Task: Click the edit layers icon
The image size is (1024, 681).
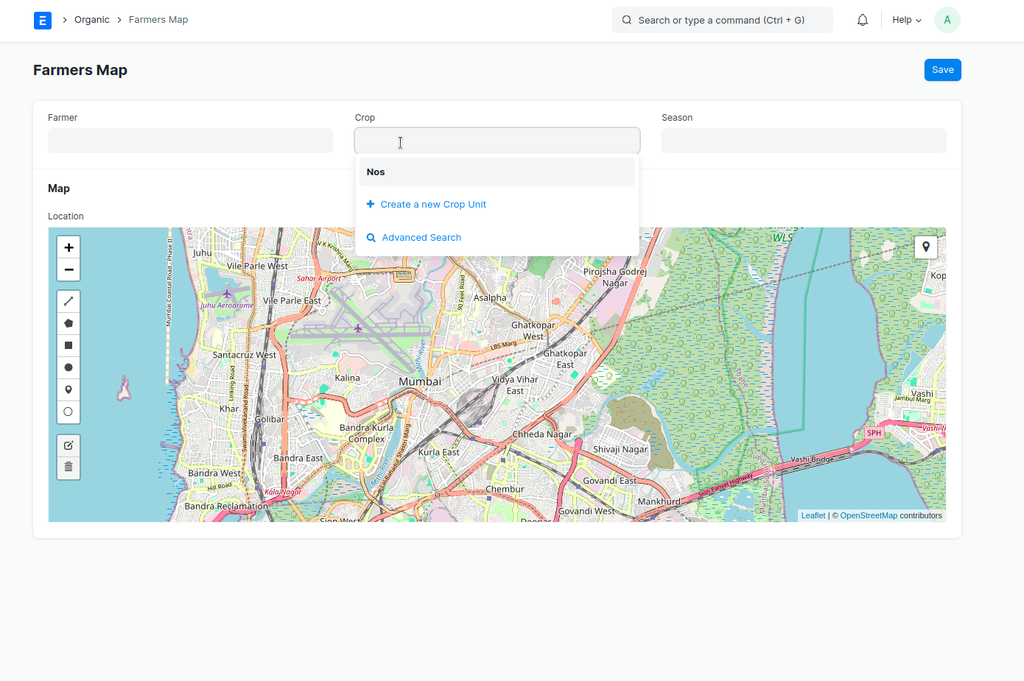Action: 68,445
